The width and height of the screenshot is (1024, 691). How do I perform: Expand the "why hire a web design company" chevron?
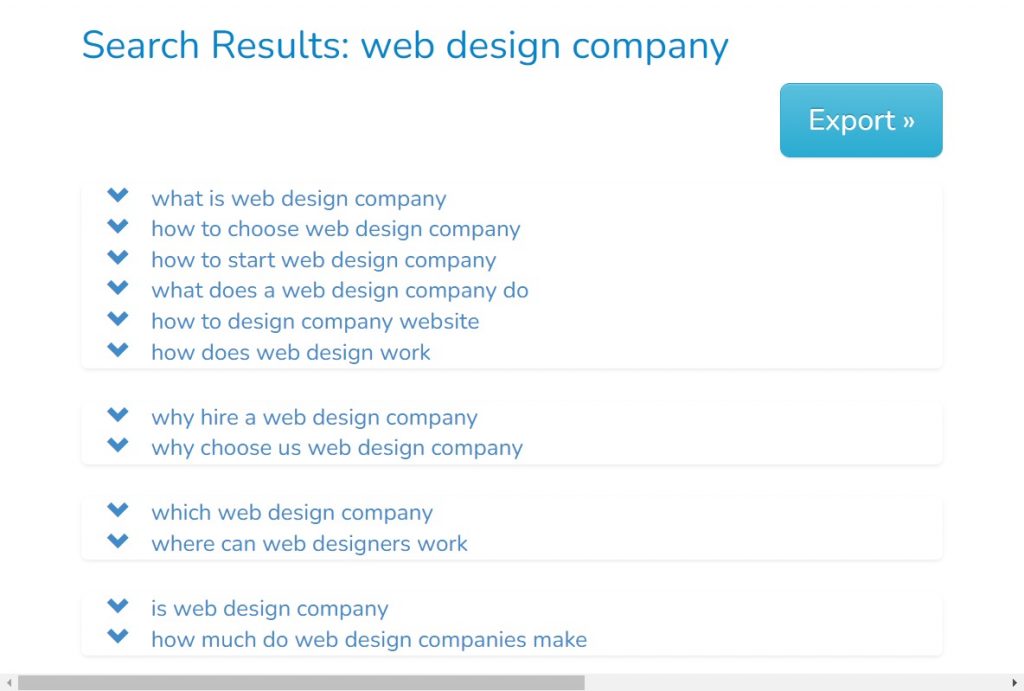[x=117, y=416]
